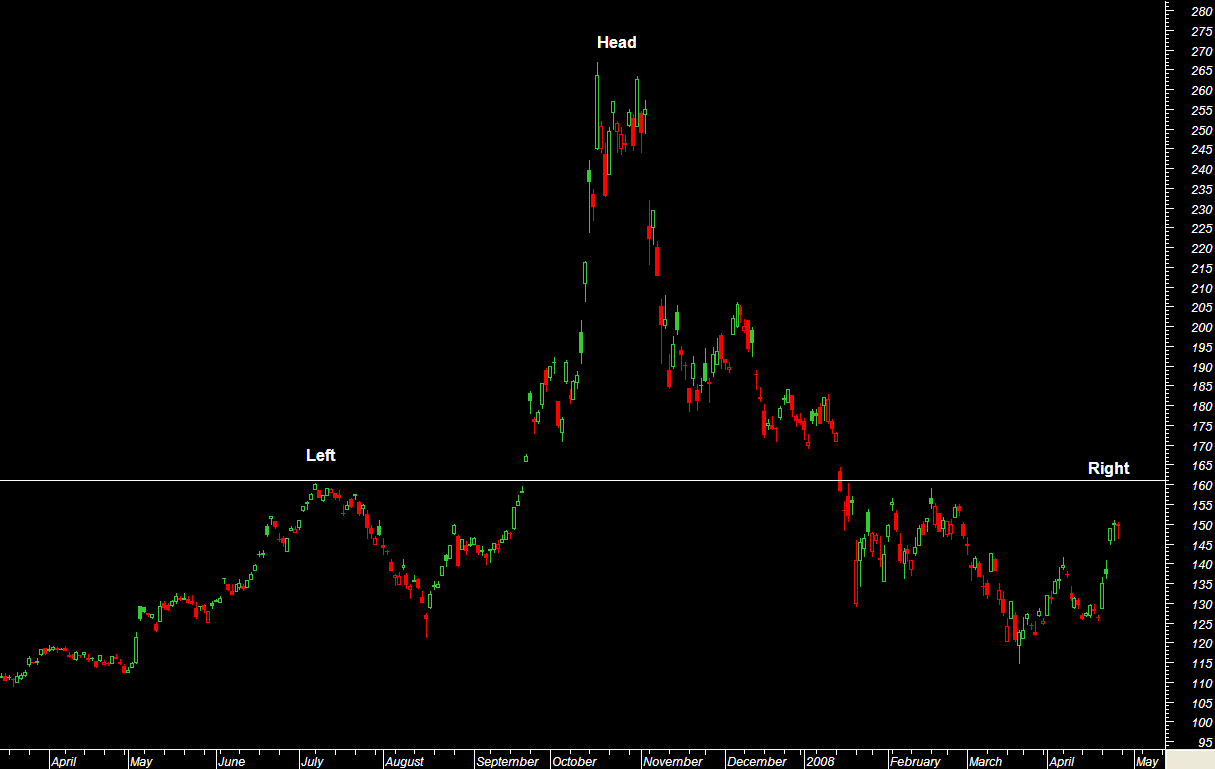Click the 180 price axis value
Viewport: 1215px width, 769px height.
click(1202, 407)
